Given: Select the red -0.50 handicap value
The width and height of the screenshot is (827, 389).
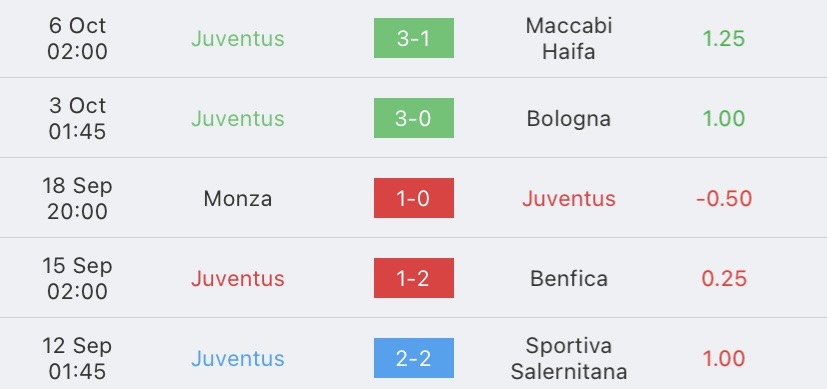Looking at the screenshot, I should [724, 199].
